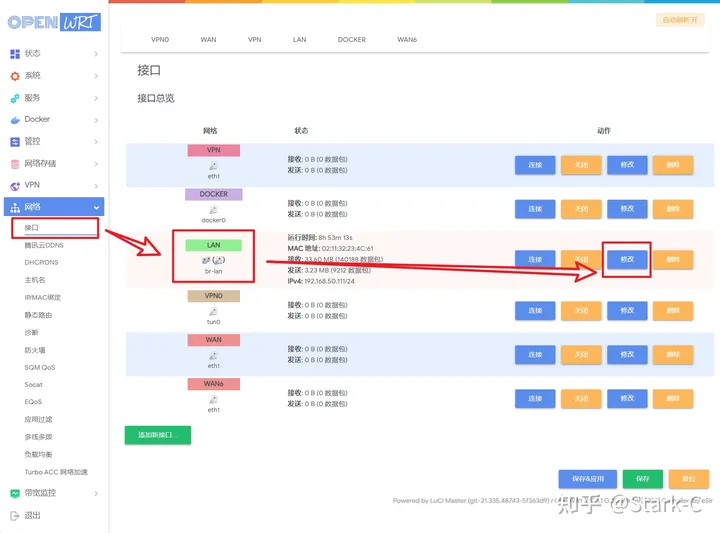Switch to the DOCKER tab

click(x=352, y=39)
